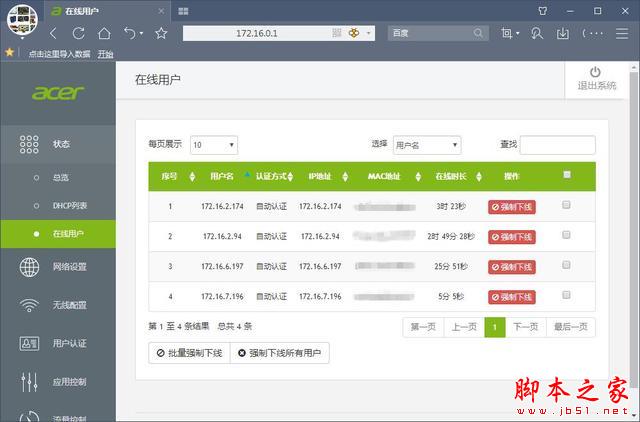Check the box for user 172.16.2.174
This screenshot has width=640, height=422.
point(566,205)
